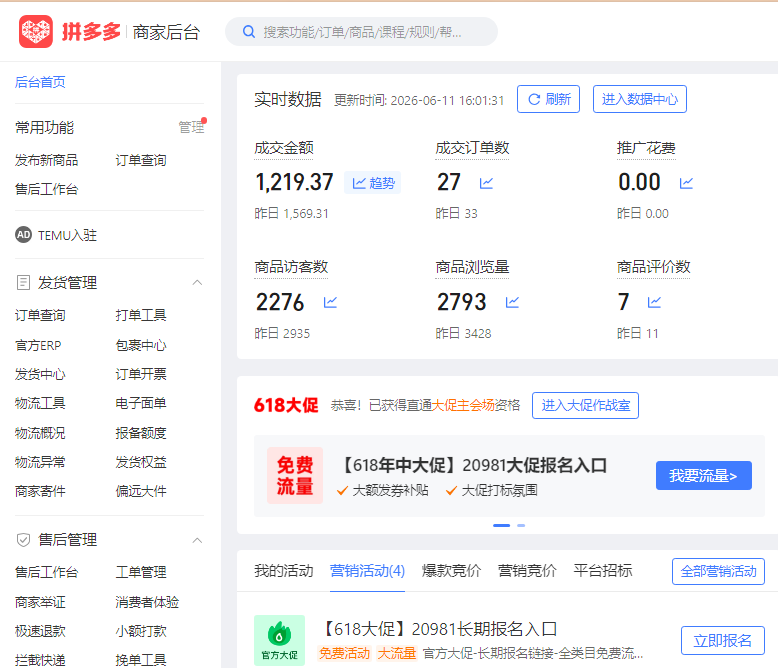
Task: Select the 营销活动(4) tab
Action: (x=367, y=571)
